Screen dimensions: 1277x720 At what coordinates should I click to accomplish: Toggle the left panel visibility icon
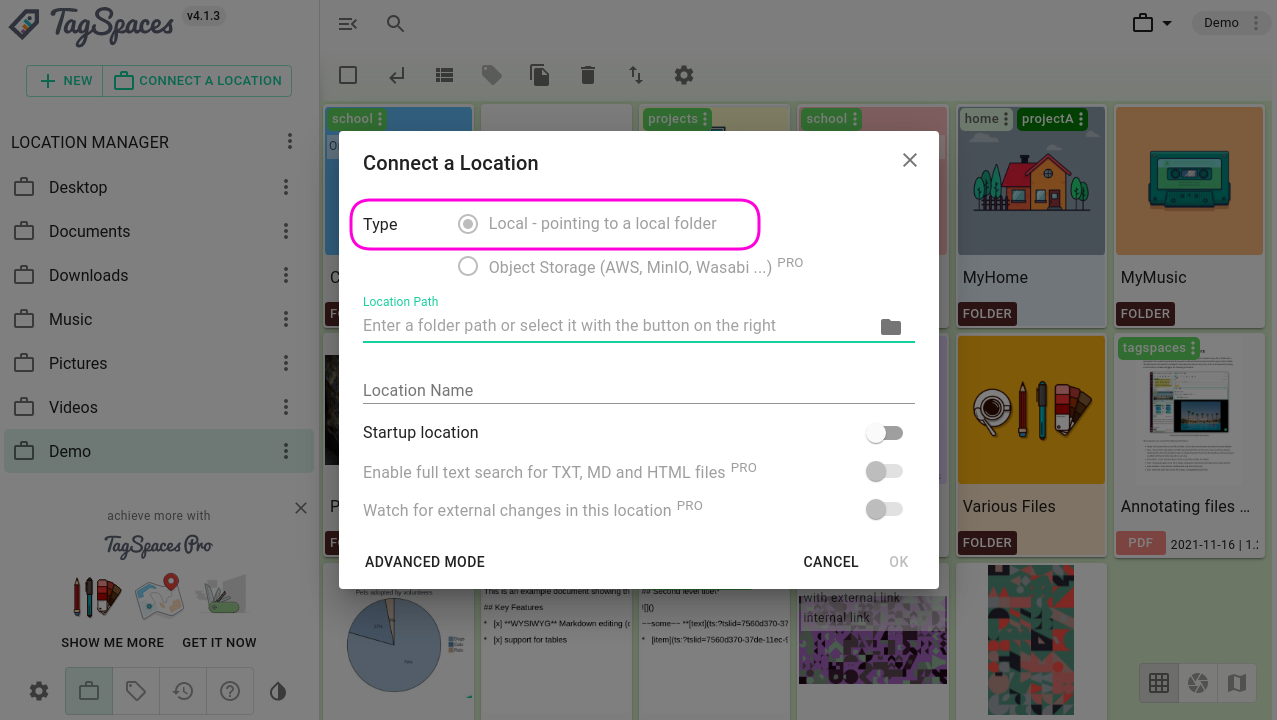click(x=348, y=24)
